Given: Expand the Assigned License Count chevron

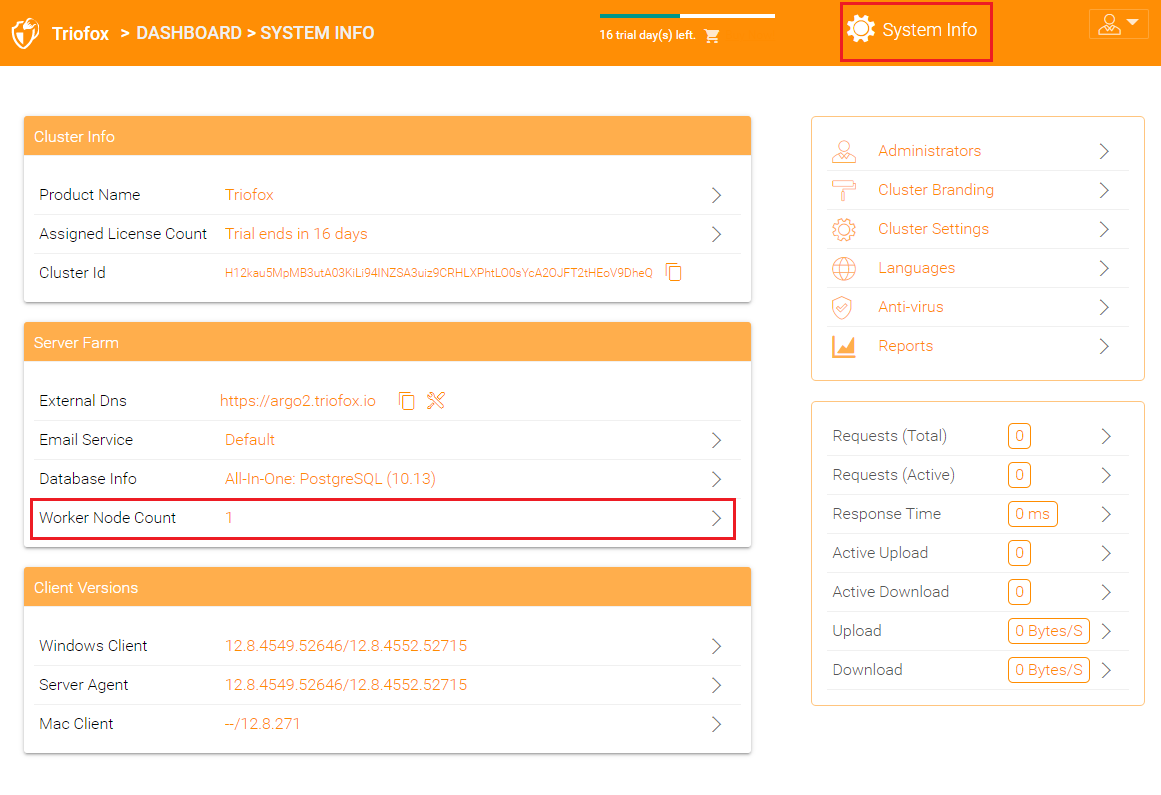Looking at the screenshot, I should point(716,234).
